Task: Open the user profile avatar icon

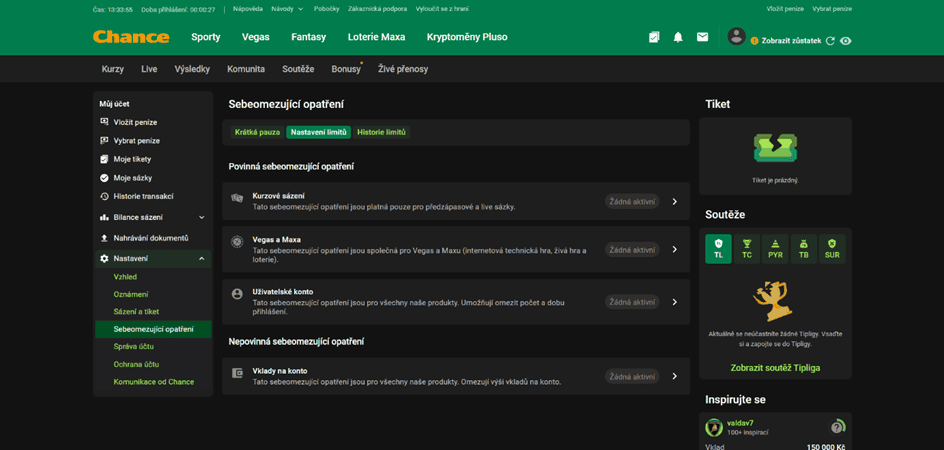Action: [x=736, y=36]
